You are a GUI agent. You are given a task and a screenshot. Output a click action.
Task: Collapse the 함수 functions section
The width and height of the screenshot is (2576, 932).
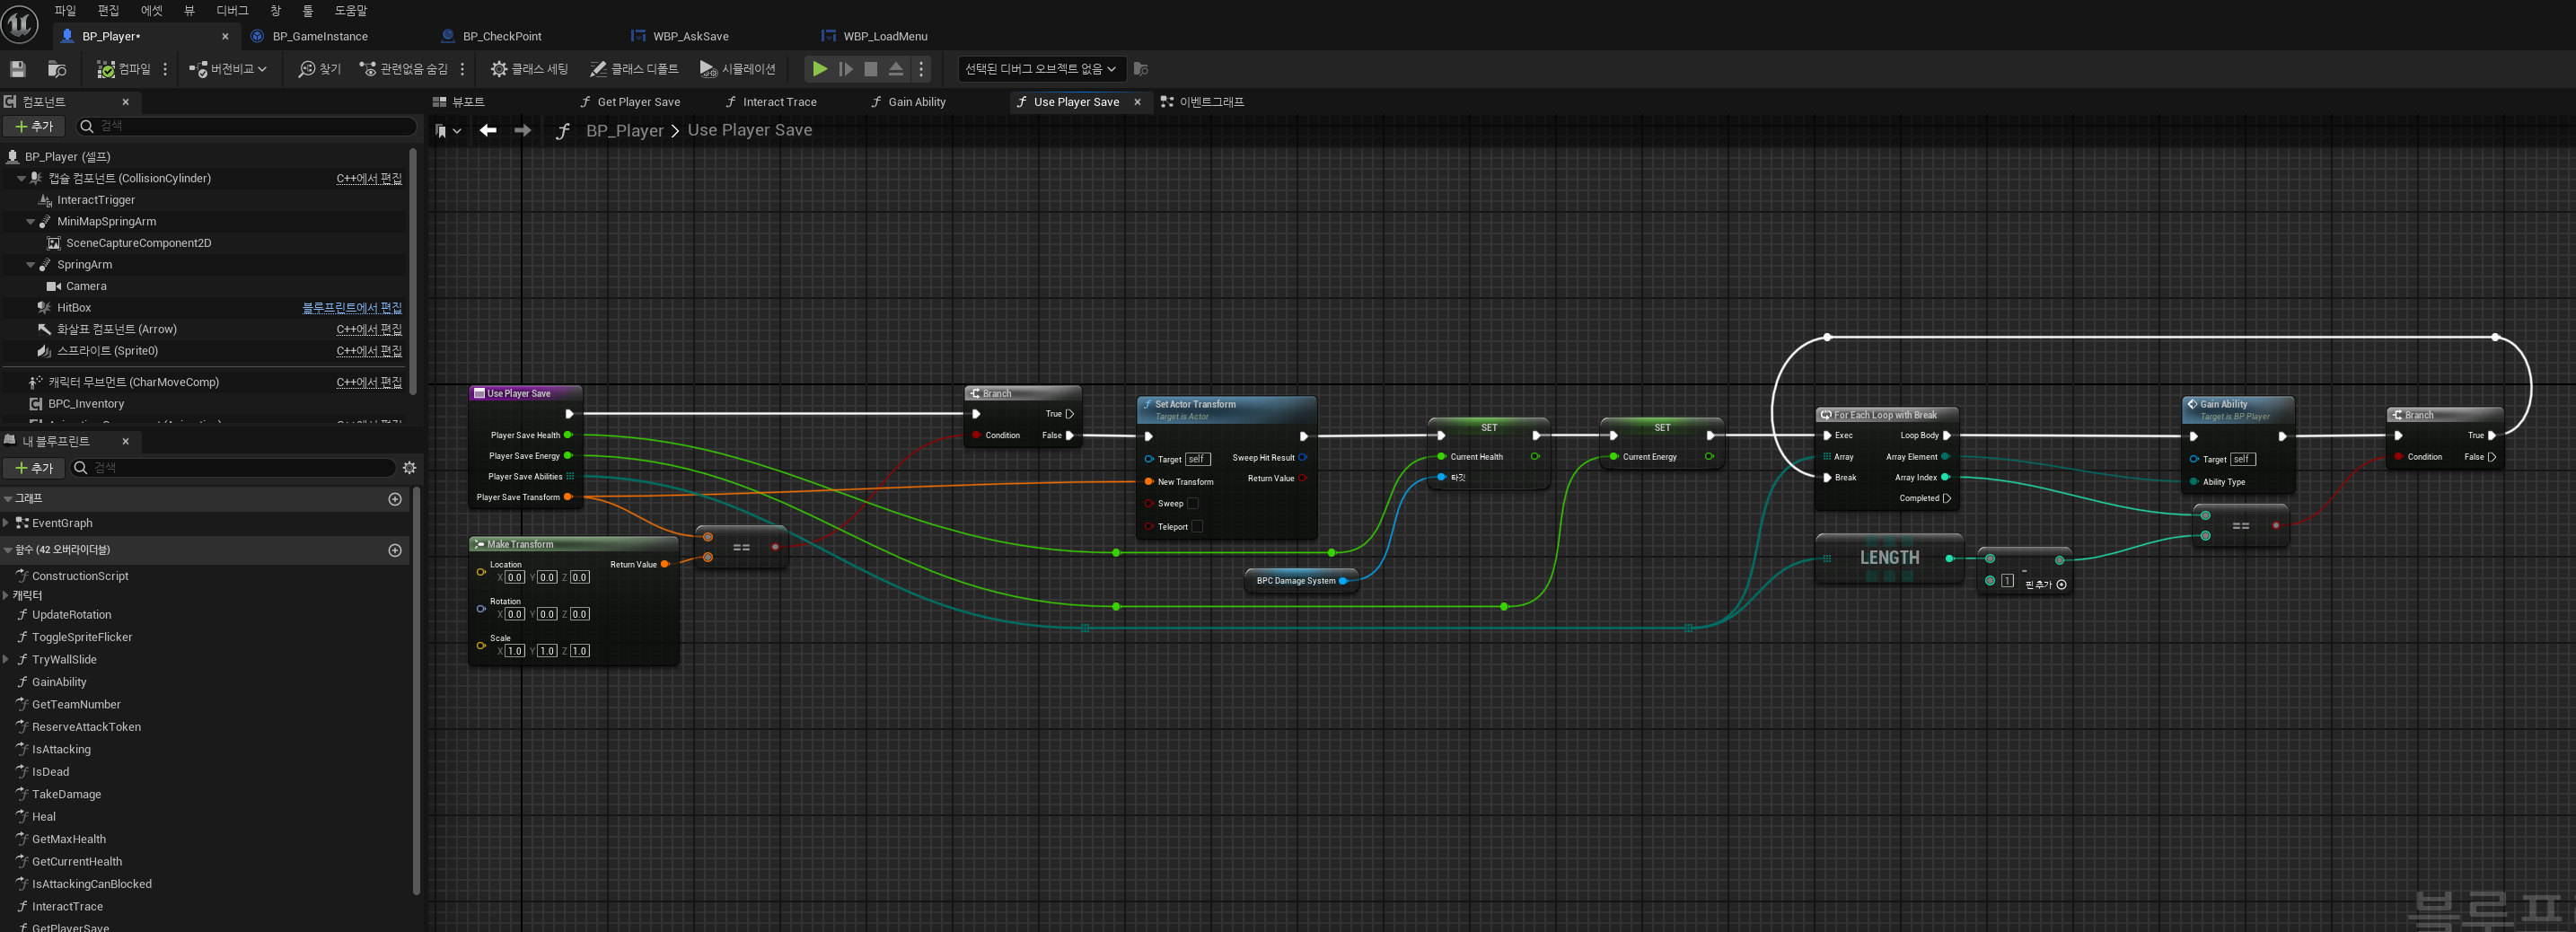point(8,550)
